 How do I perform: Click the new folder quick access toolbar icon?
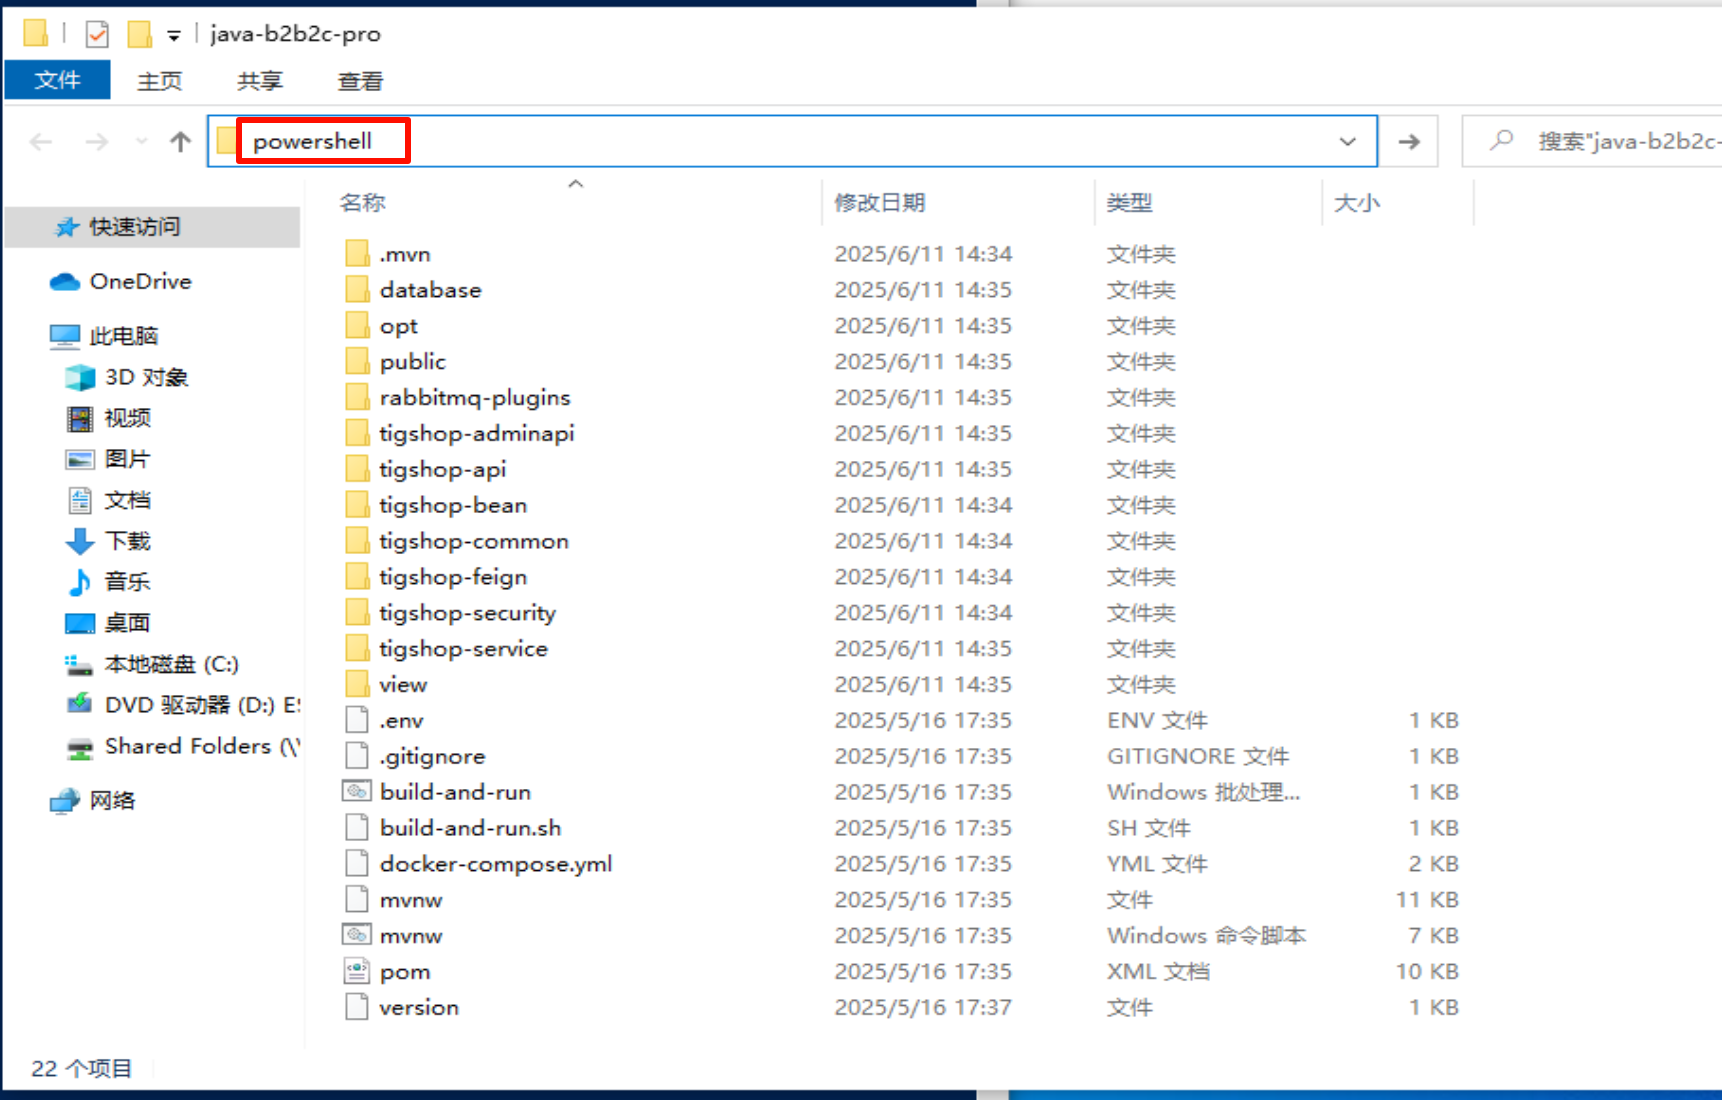(139, 34)
